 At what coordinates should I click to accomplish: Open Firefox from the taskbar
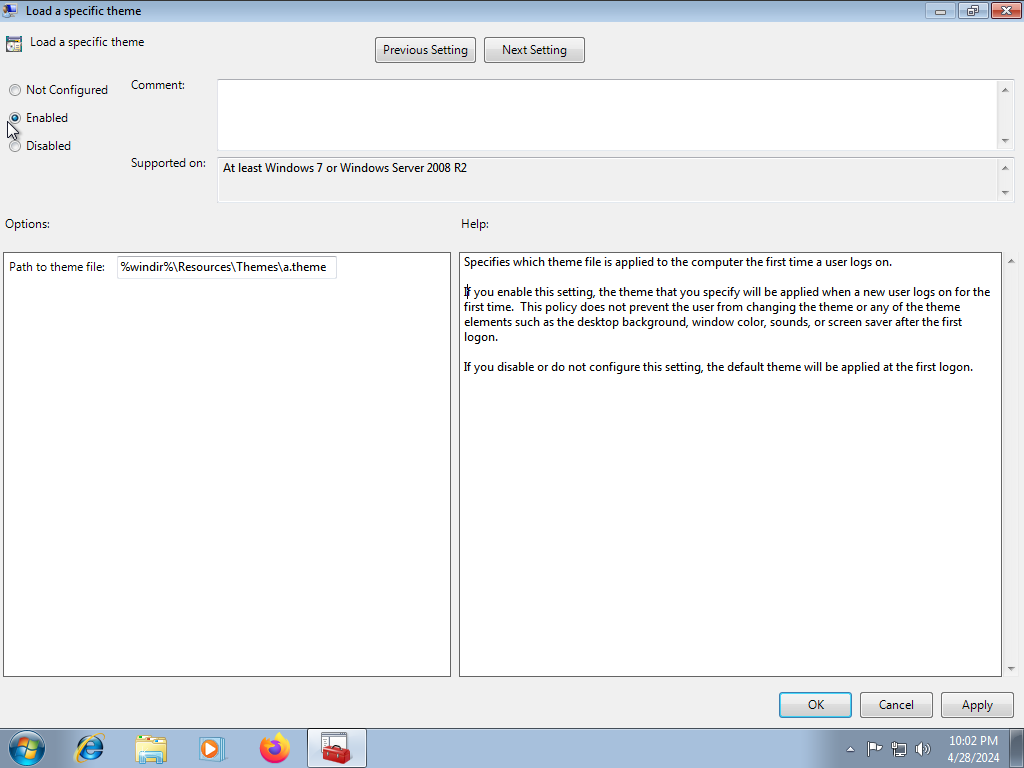(x=274, y=747)
